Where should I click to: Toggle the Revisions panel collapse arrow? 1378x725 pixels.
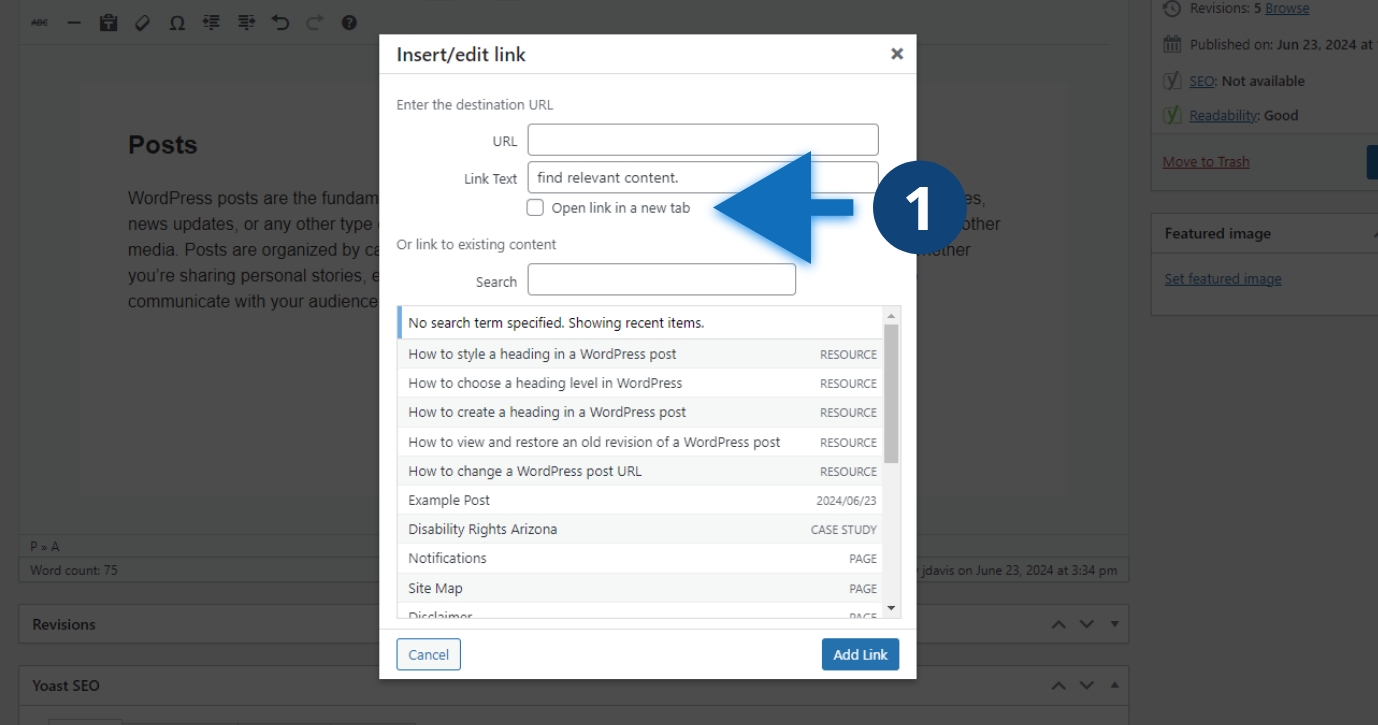tap(1114, 625)
